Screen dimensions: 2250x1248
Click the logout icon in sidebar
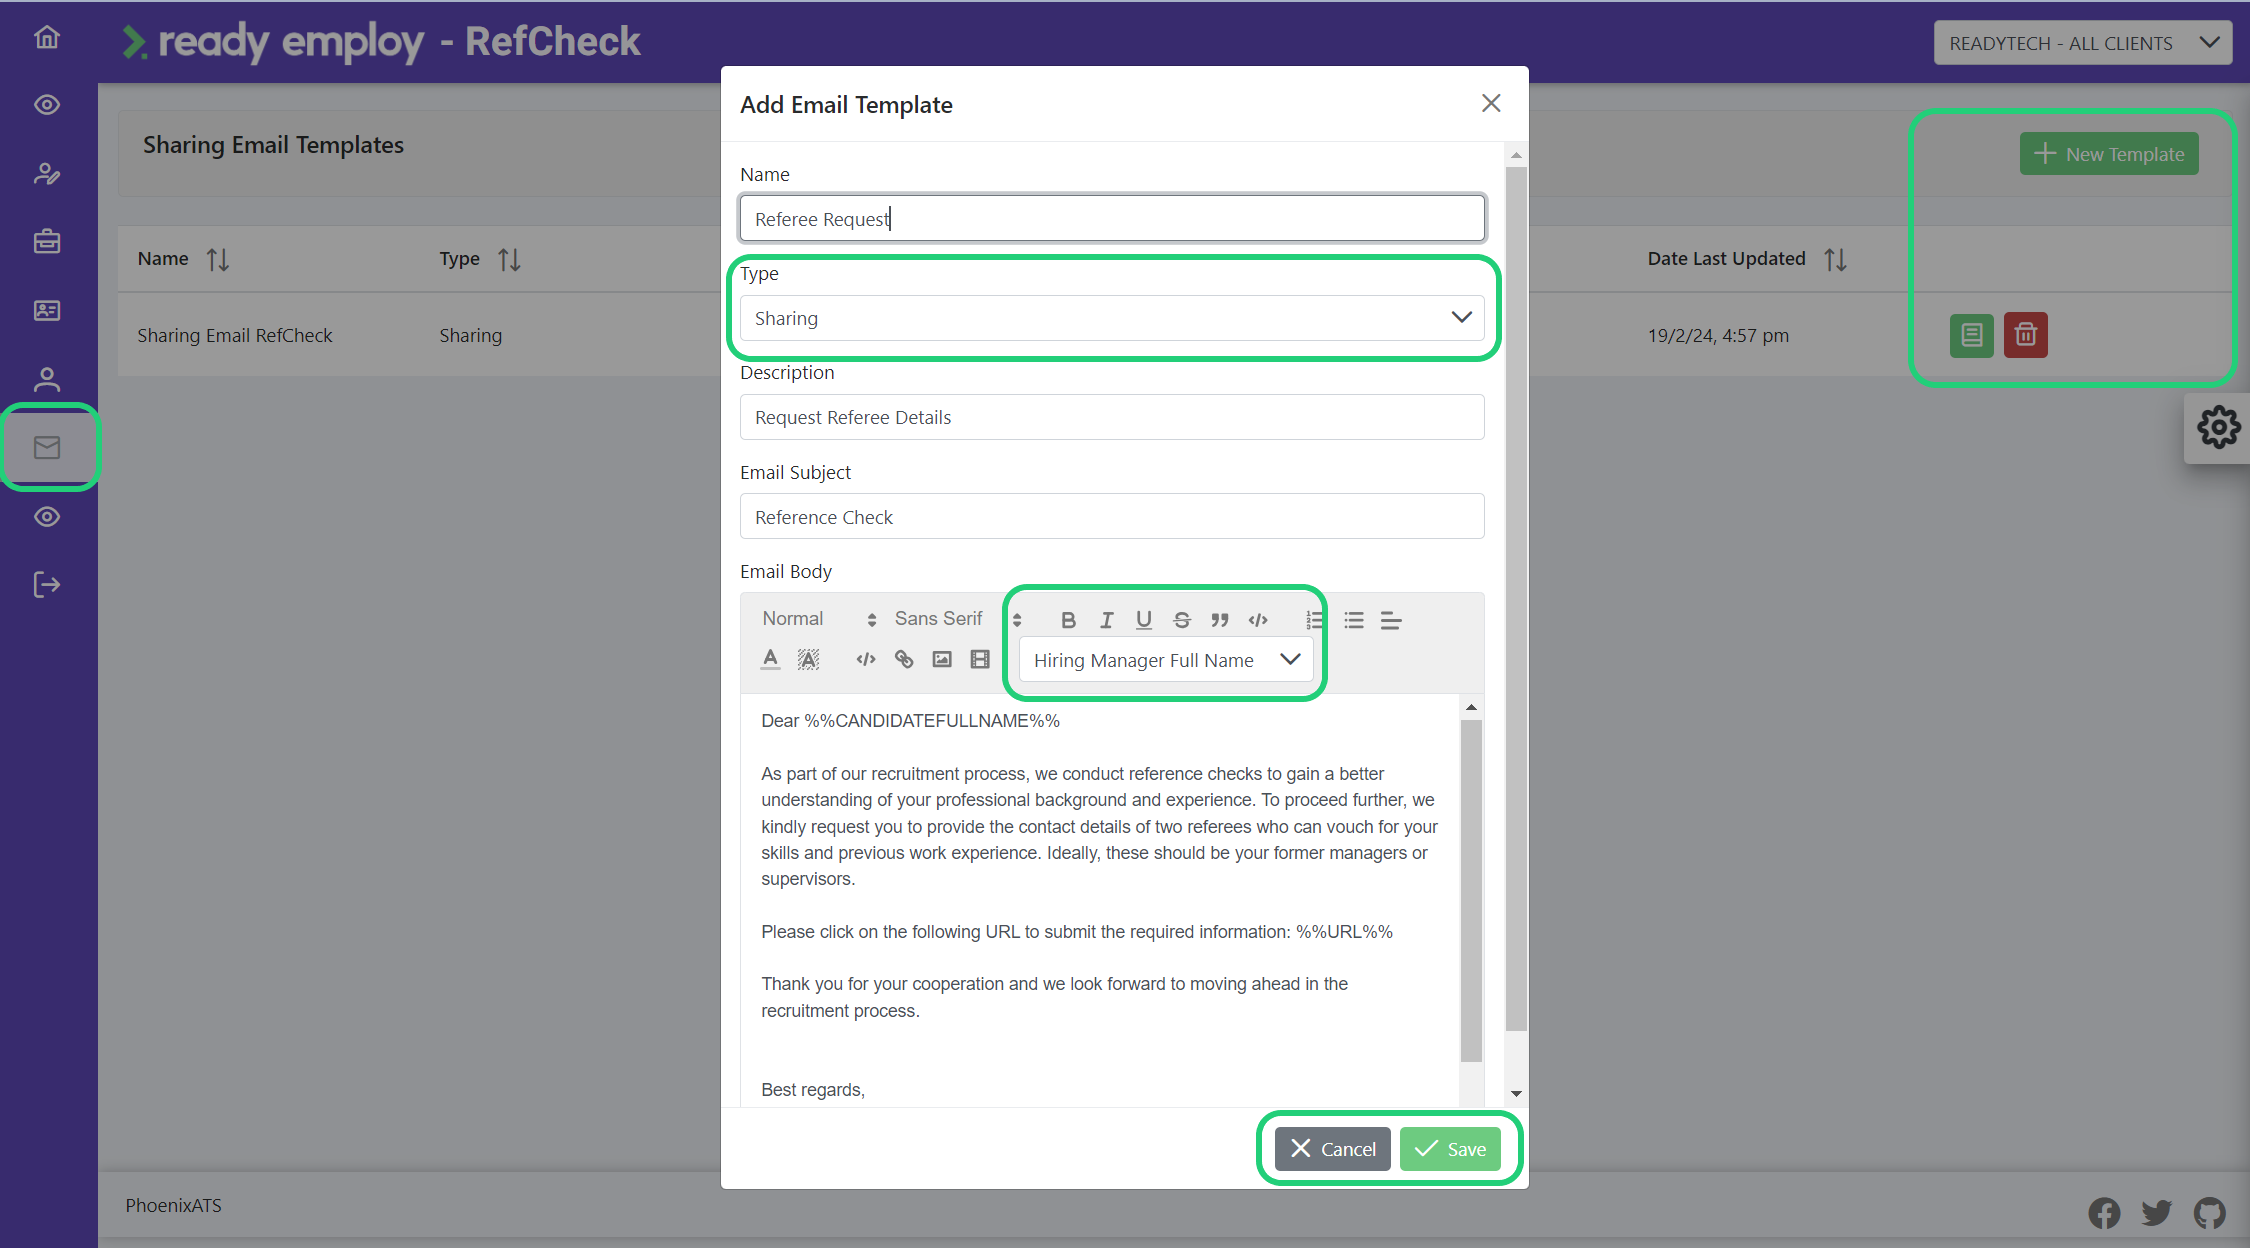(x=47, y=584)
